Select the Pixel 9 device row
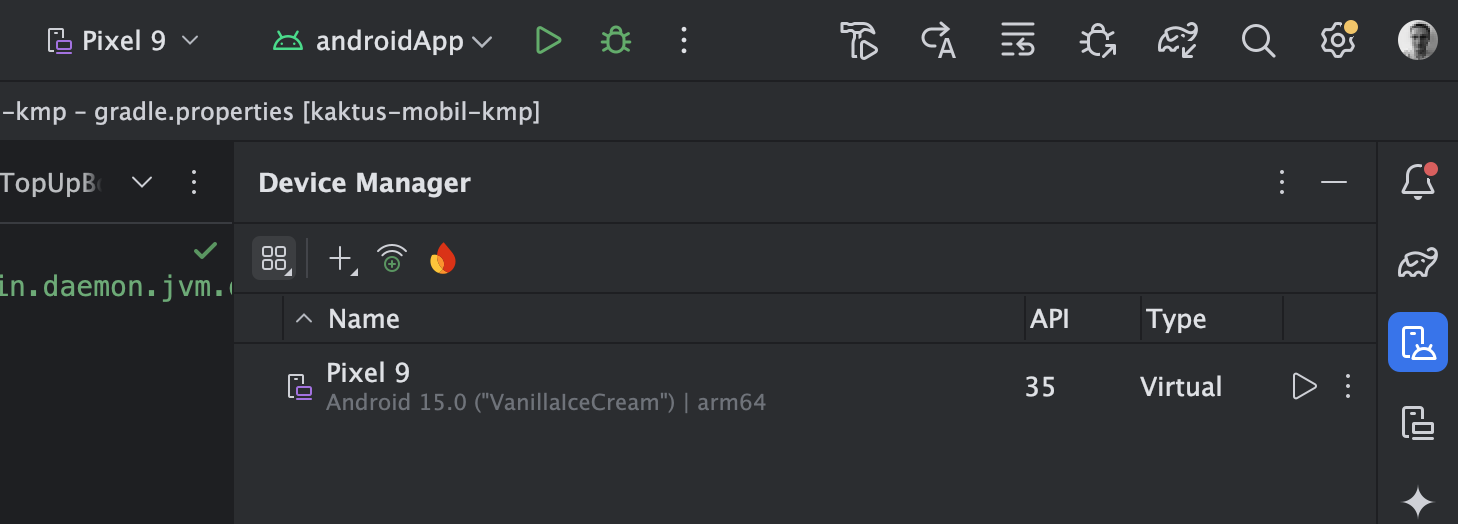The width and height of the screenshot is (1458, 524). (x=600, y=386)
